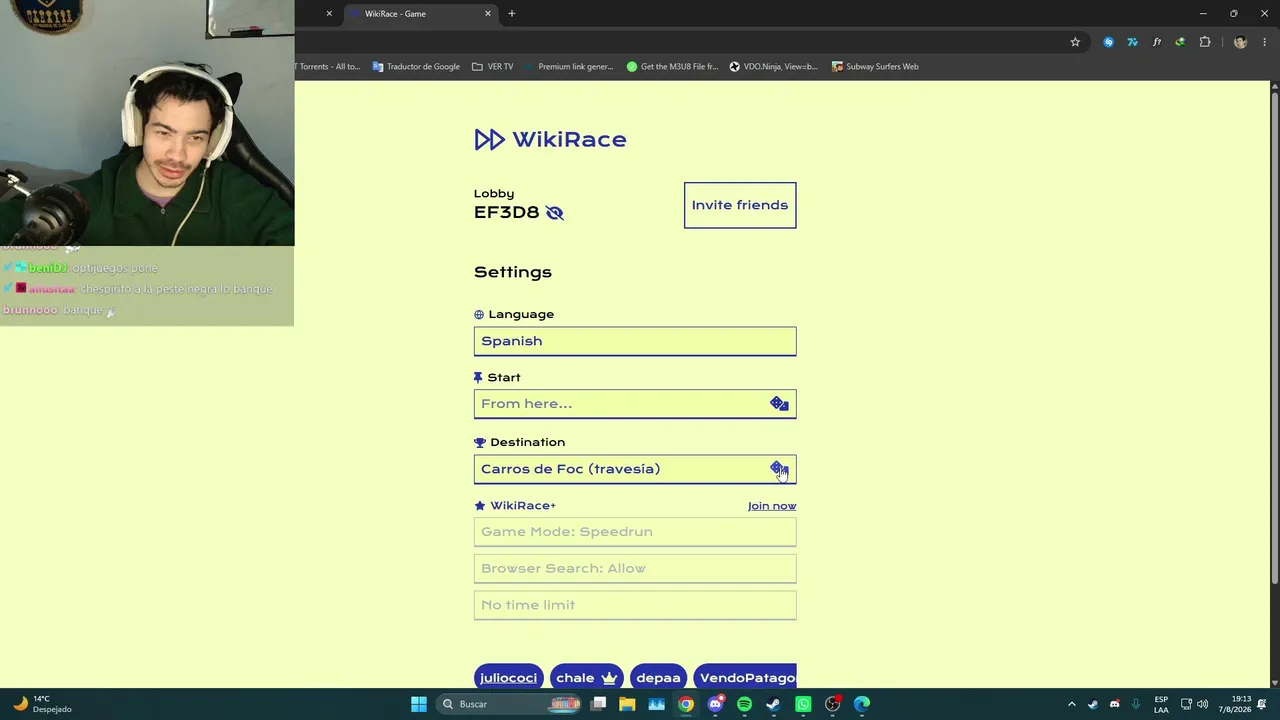Screen dimensions: 1280x720
Task: Open Discord from the taskbar
Action: point(715,704)
